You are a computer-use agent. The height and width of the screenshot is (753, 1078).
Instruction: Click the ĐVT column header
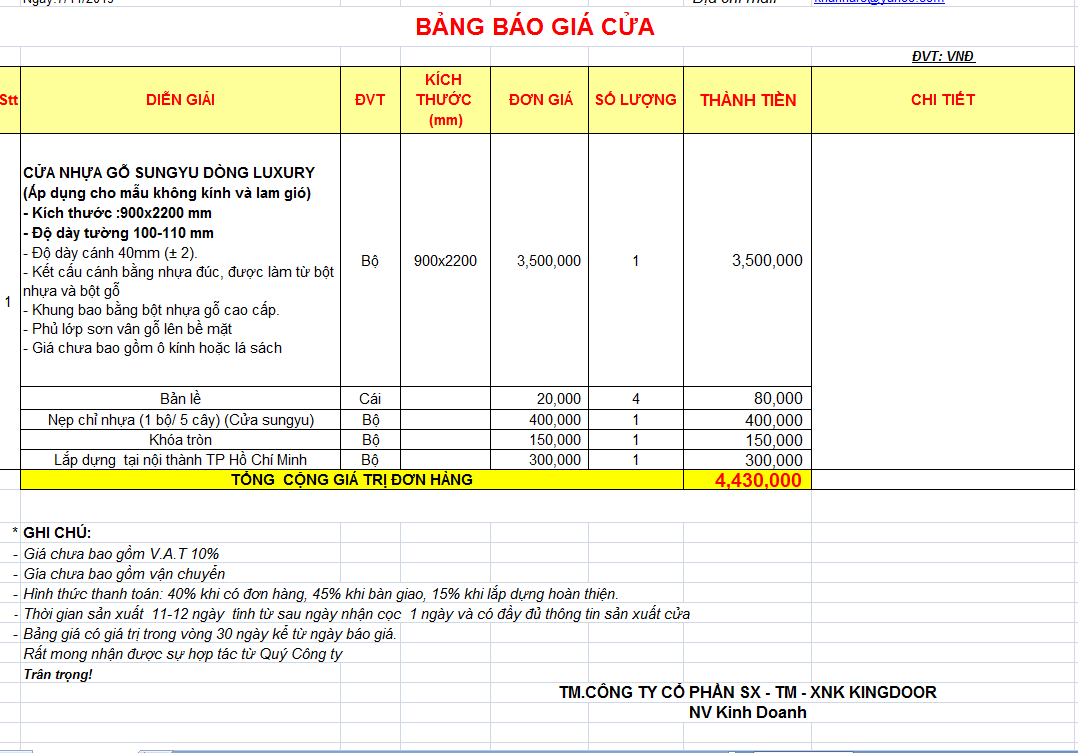tap(371, 100)
